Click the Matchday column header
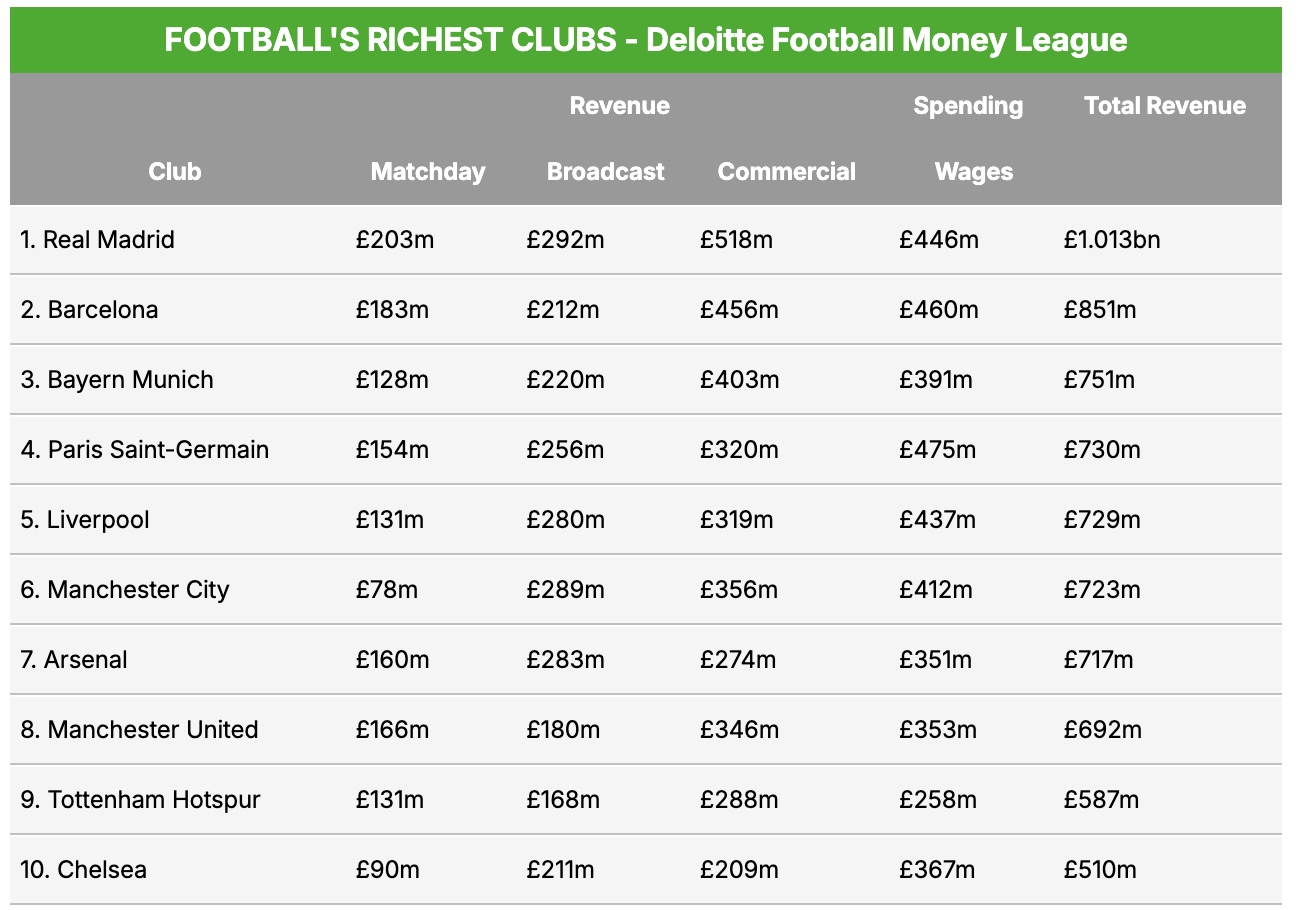This screenshot has width=1300, height=910. [428, 172]
